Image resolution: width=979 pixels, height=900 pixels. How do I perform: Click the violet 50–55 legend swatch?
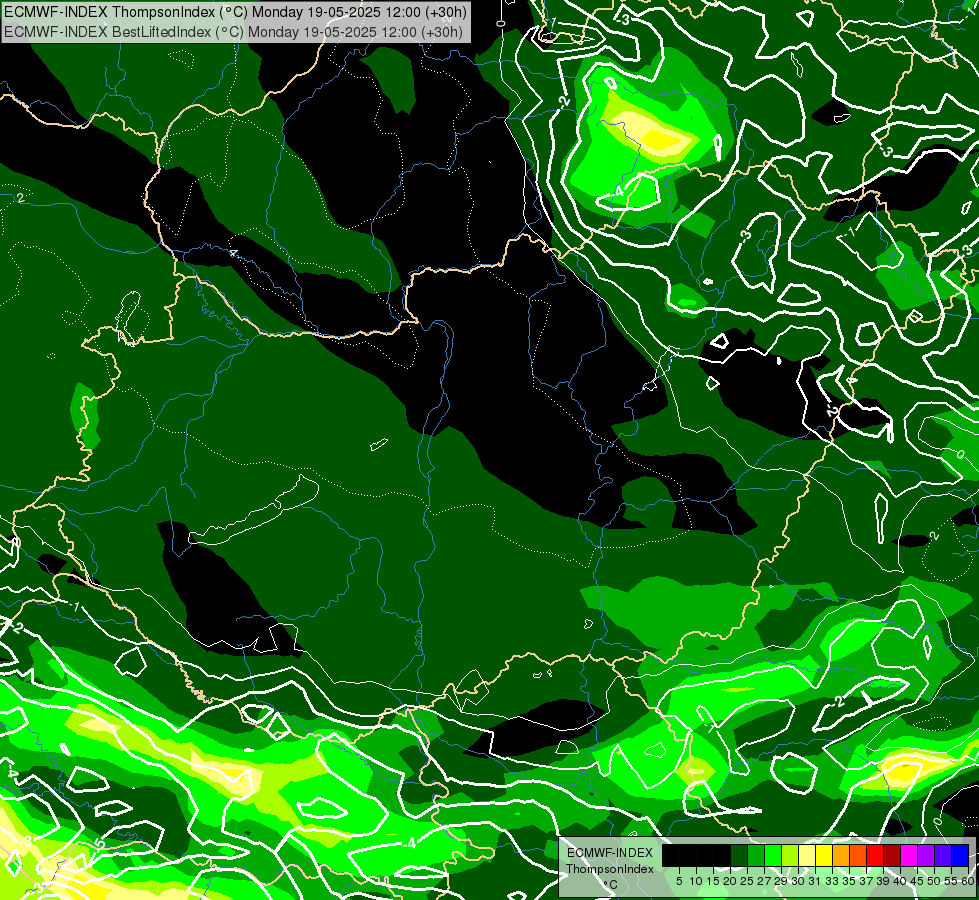[943, 855]
